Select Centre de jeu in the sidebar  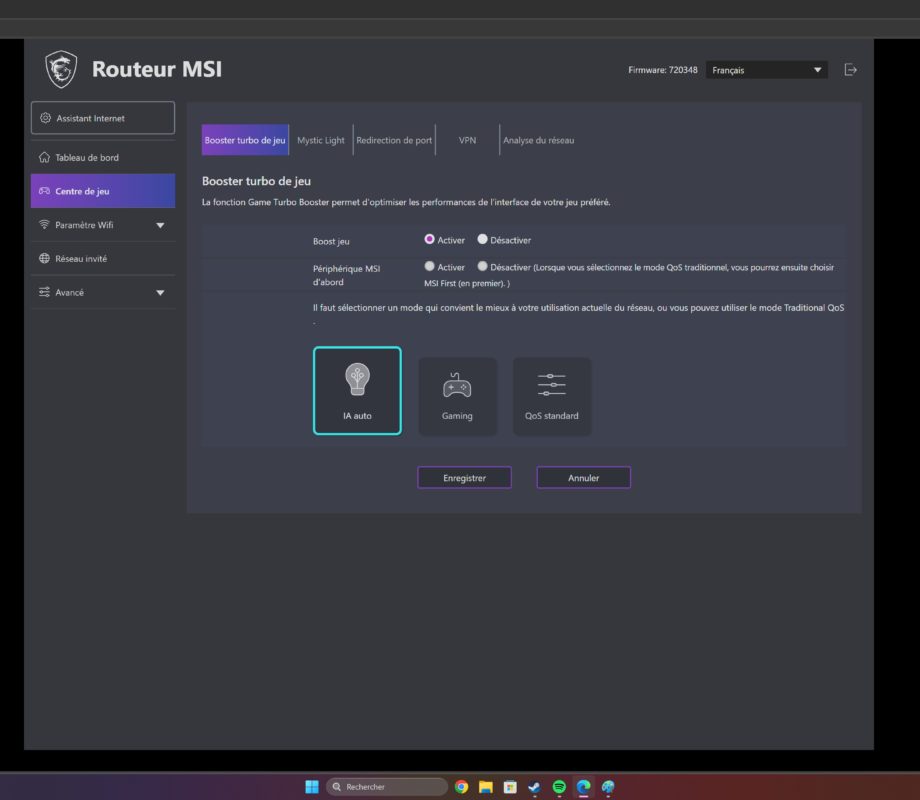[x=103, y=191]
